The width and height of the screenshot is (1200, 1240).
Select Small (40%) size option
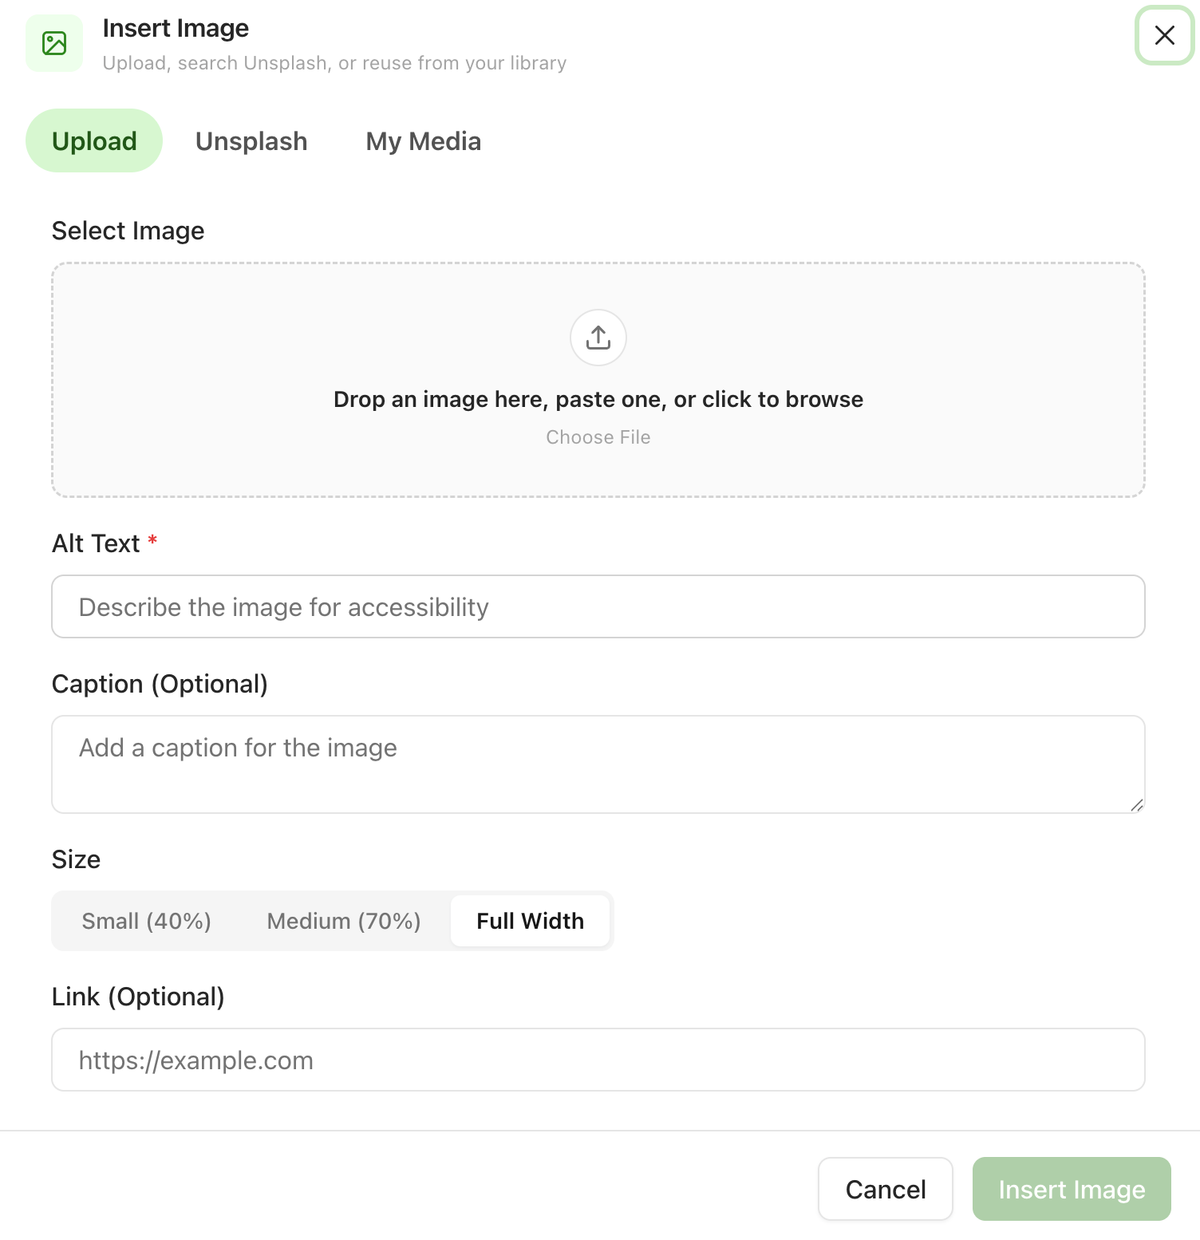[x=146, y=921]
